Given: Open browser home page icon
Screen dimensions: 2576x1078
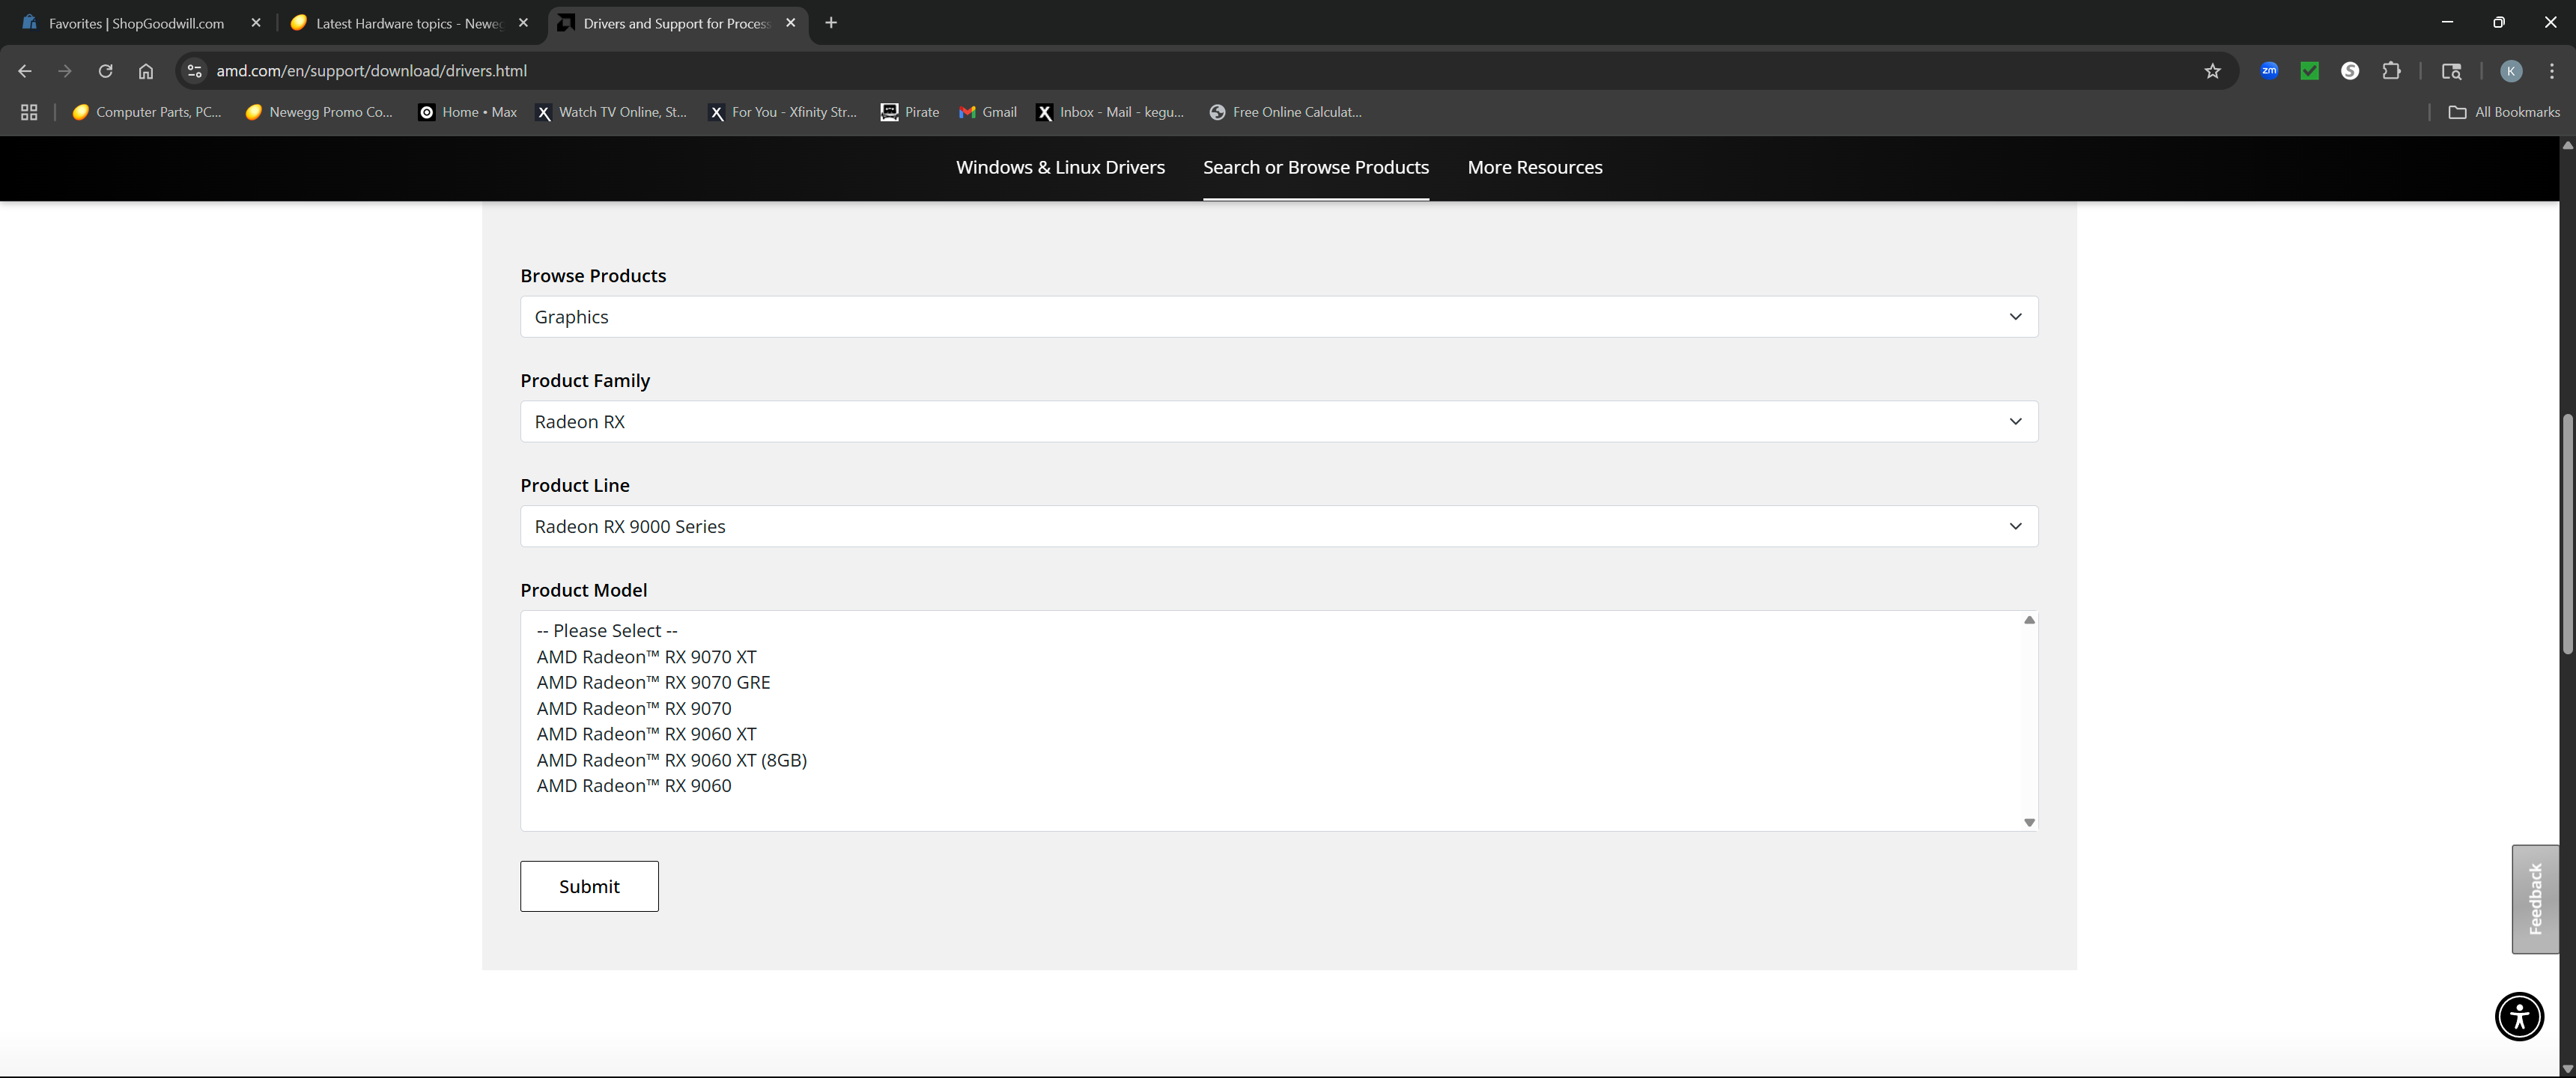Looking at the screenshot, I should tap(146, 71).
